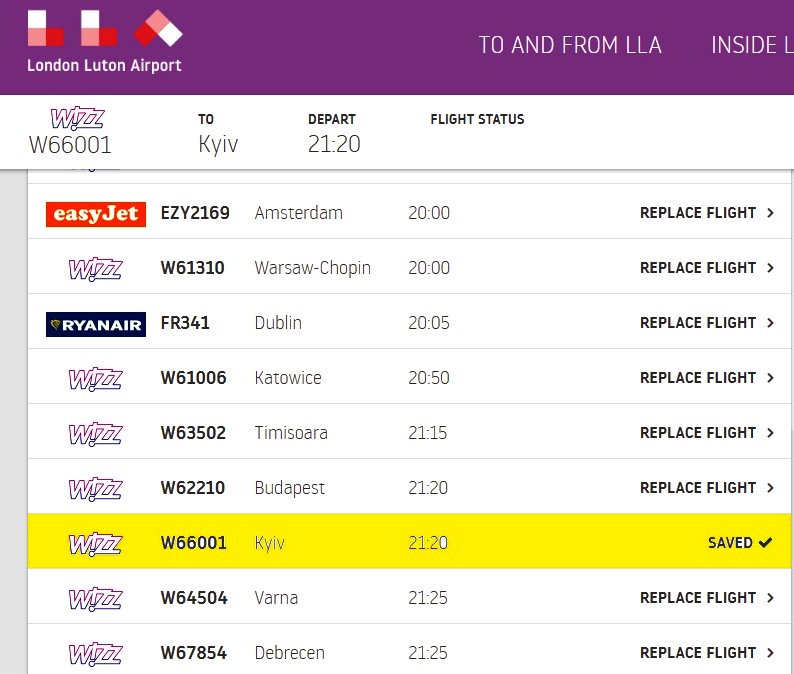
Task: Click the easyJet logo for flight EZY2169
Action: tap(96, 214)
